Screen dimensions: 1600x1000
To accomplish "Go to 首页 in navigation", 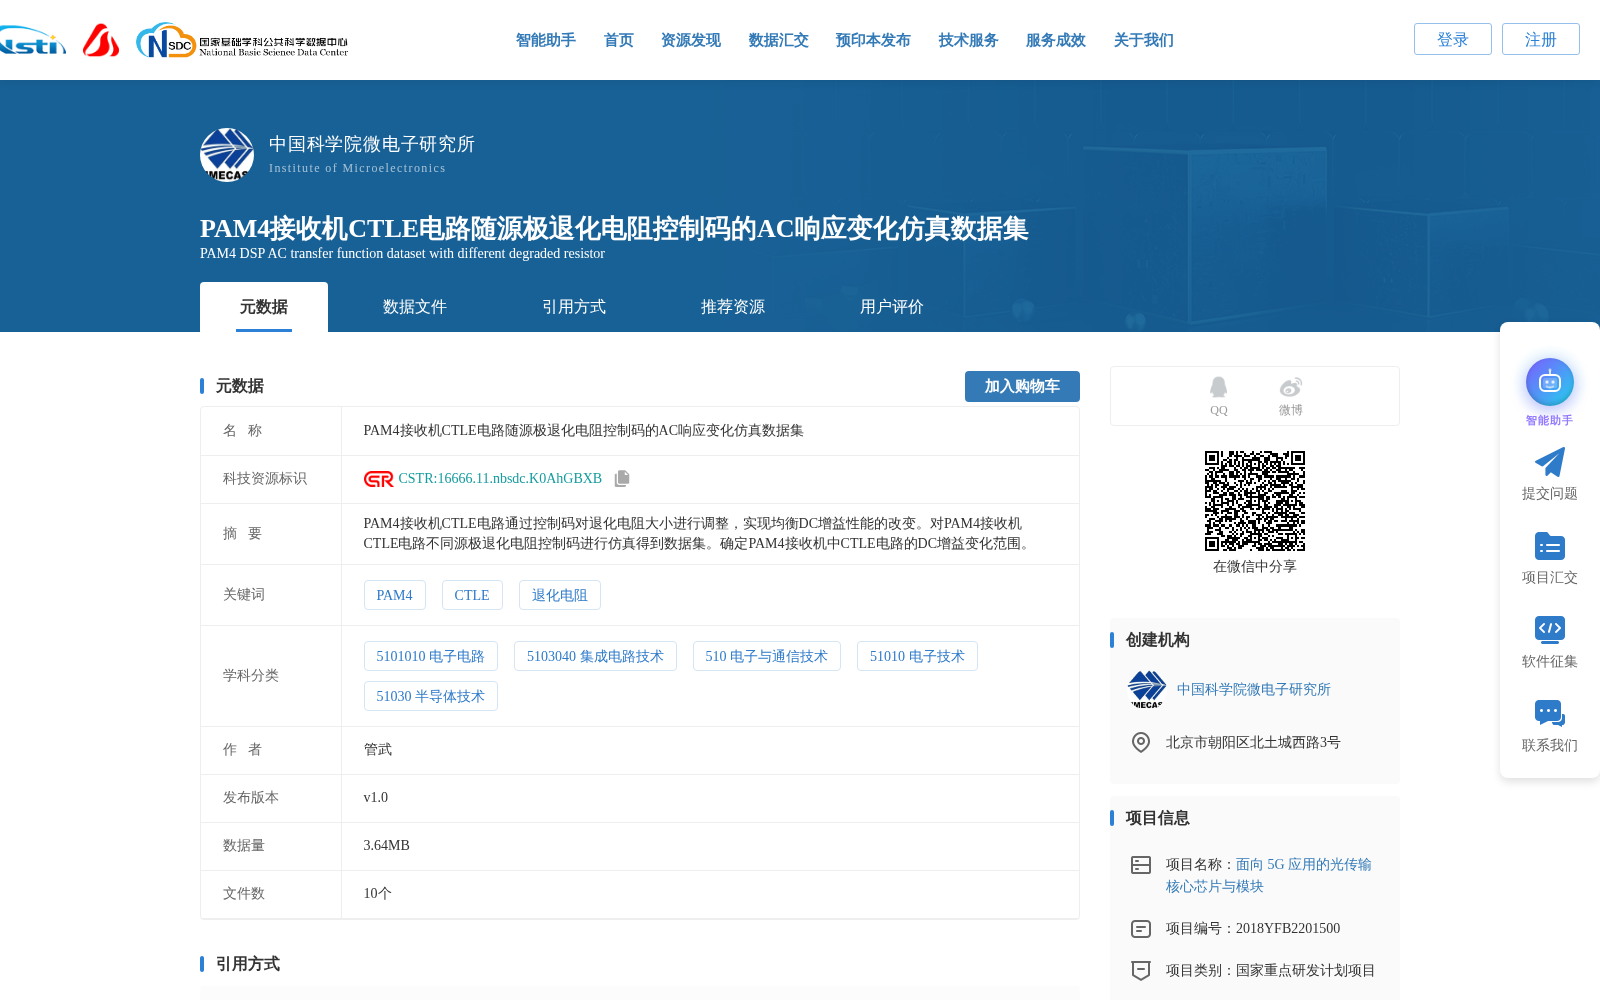I will coord(619,40).
